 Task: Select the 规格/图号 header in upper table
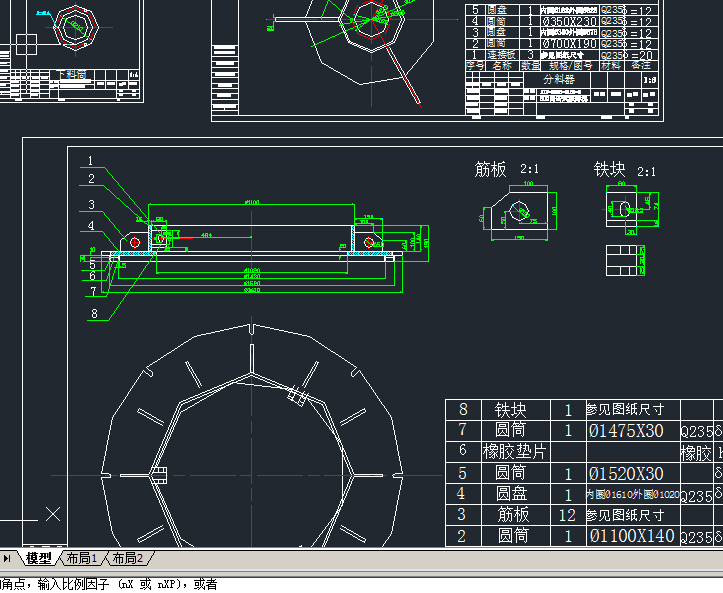click(570, 65)
